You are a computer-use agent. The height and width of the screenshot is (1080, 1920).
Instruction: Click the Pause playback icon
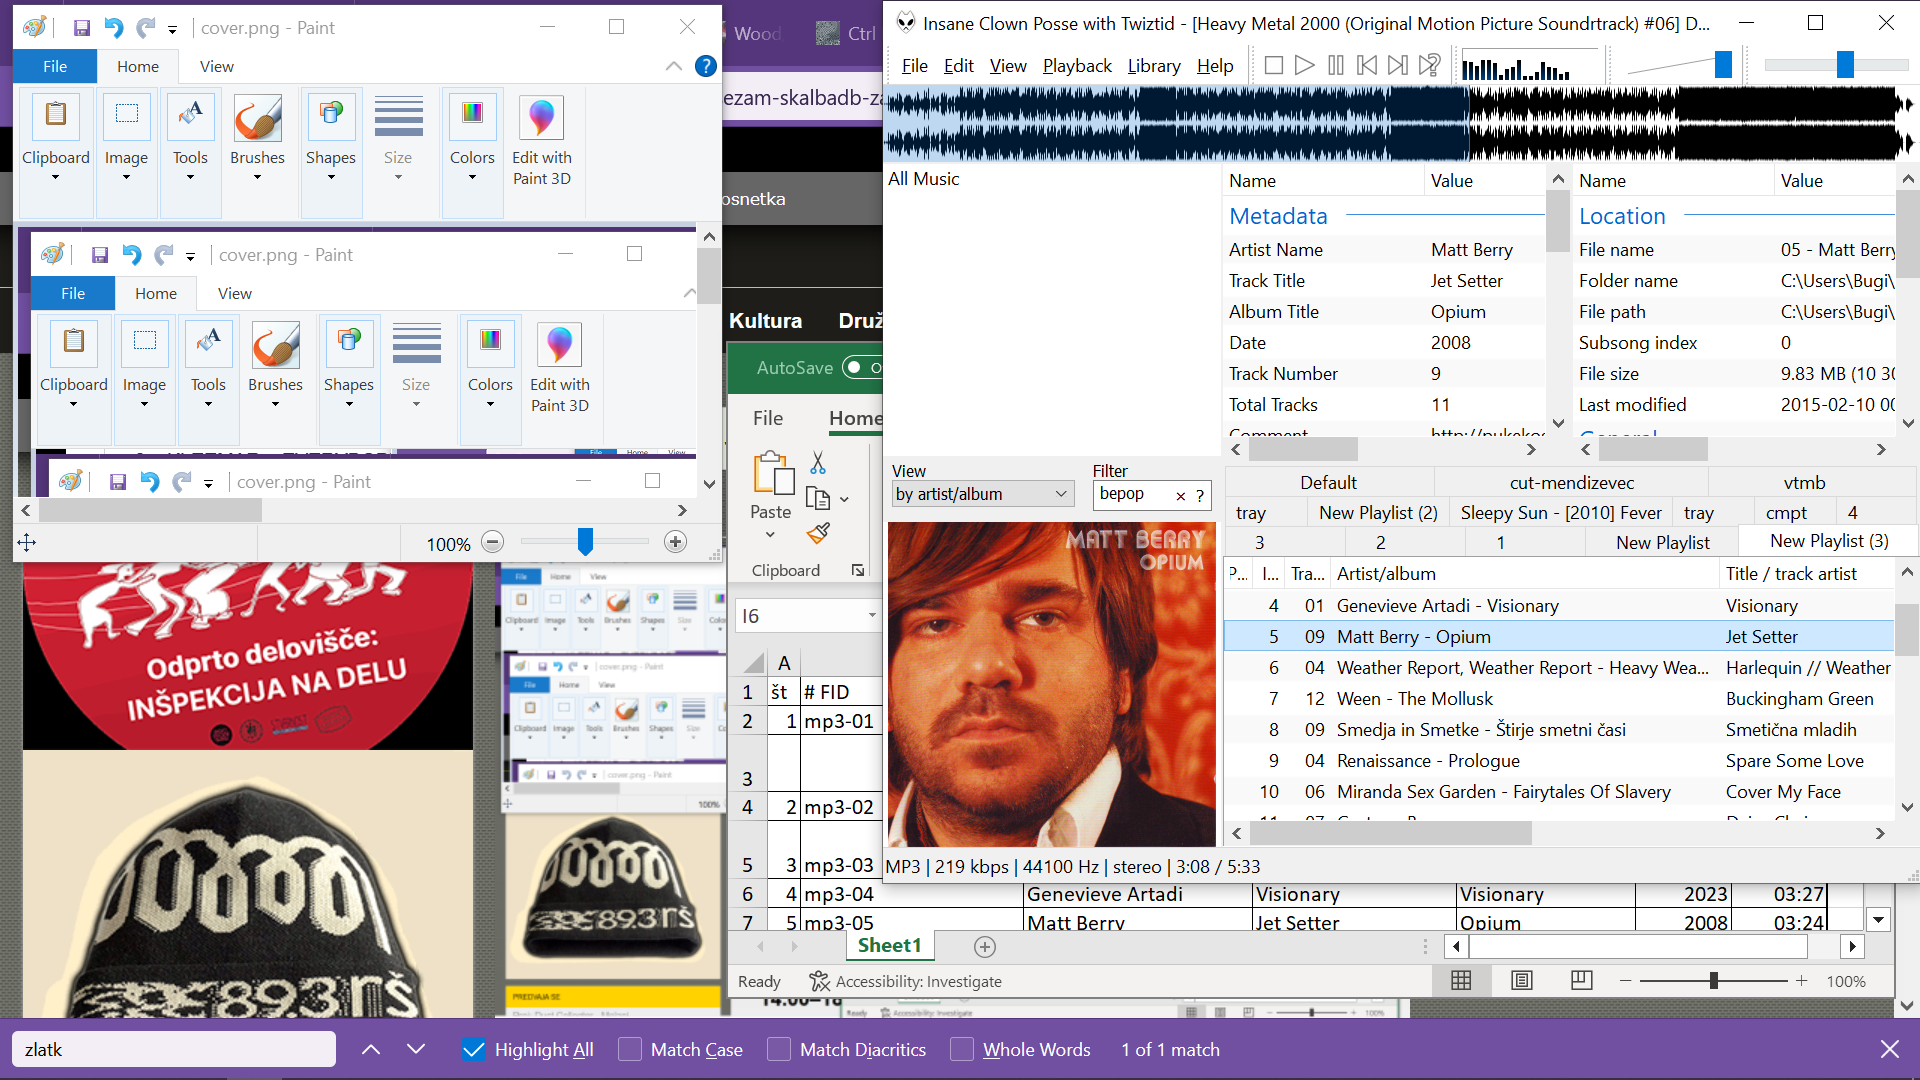(x=1335, y=66)
